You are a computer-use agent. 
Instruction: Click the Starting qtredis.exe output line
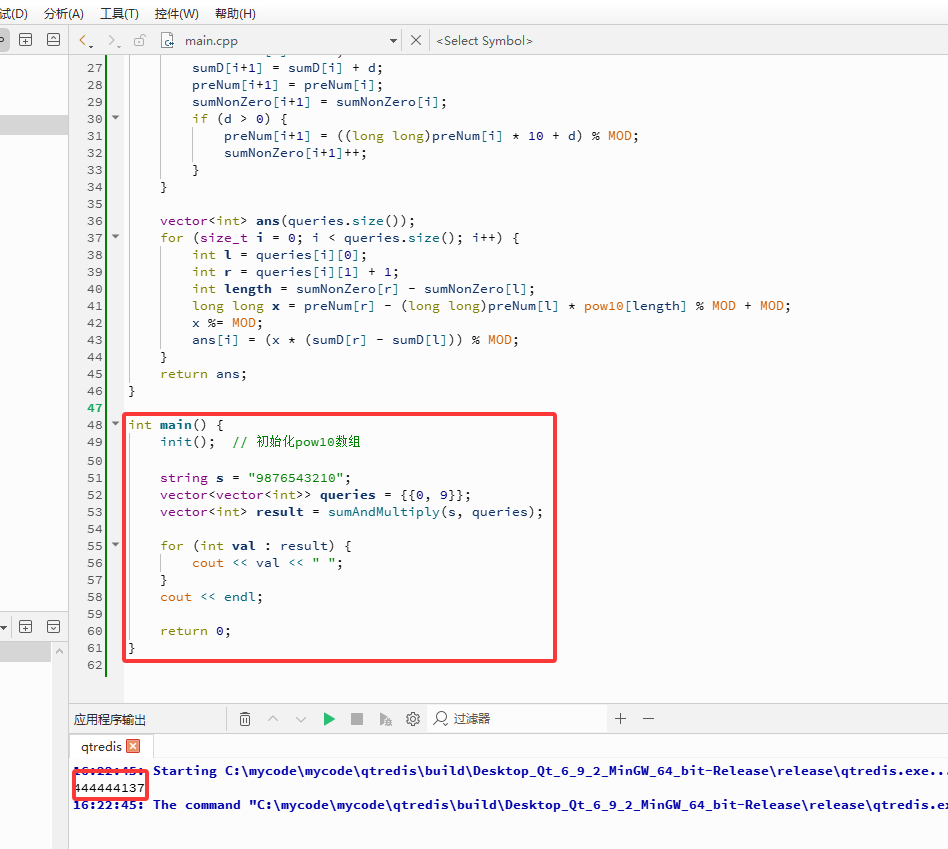510,771
